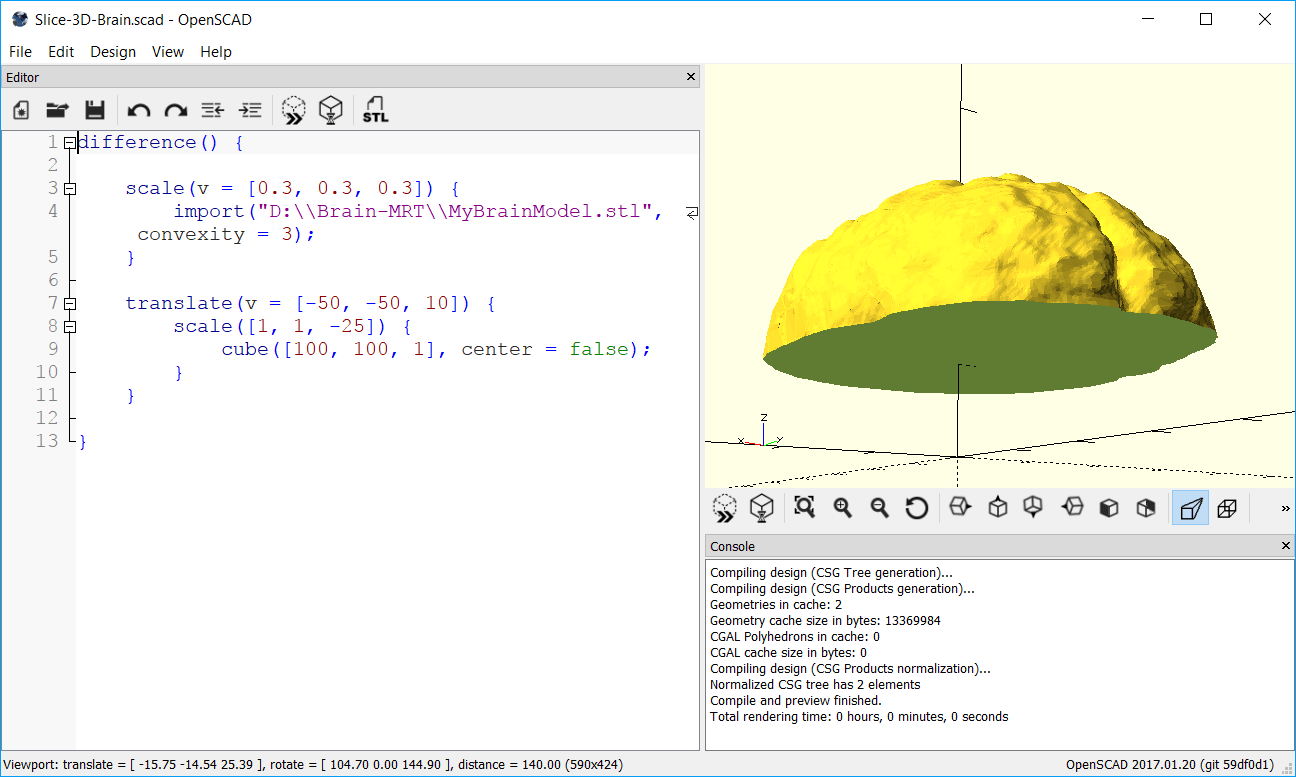The width and height of the screenshot is (1296, 777).
Task: Export the model as STL
Action: click(376, 110)
